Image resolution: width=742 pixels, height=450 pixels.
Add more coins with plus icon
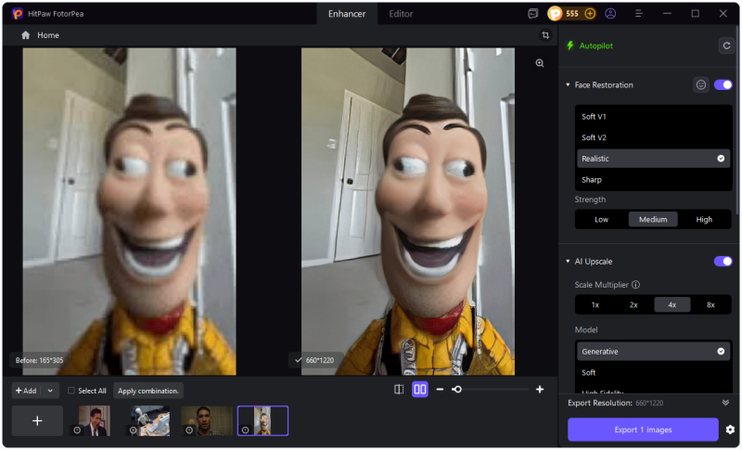click(590, 14)
